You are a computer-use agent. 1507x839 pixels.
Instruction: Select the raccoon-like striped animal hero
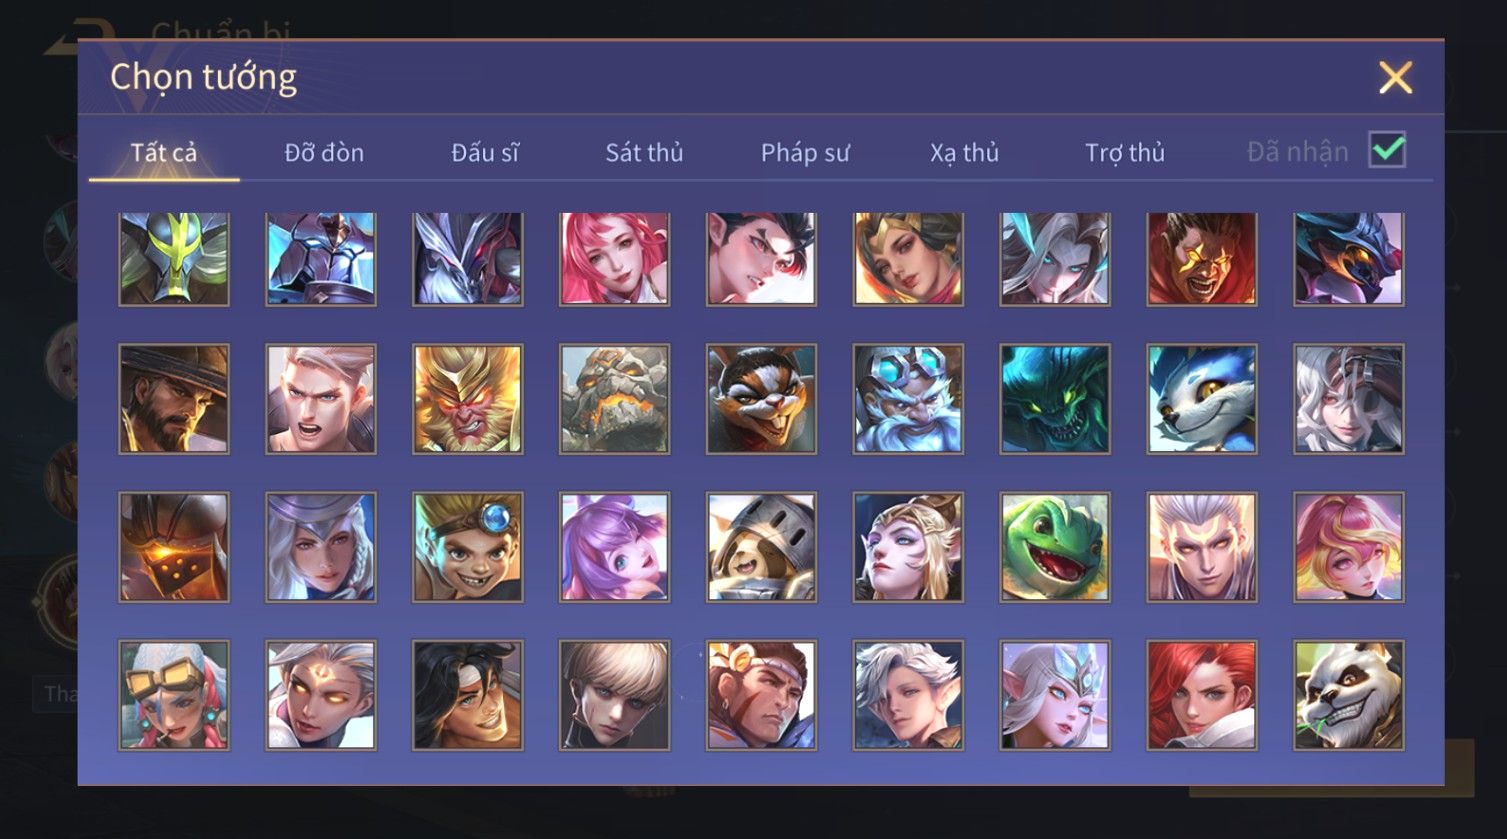pyautogui.click(x=761, y=399)
